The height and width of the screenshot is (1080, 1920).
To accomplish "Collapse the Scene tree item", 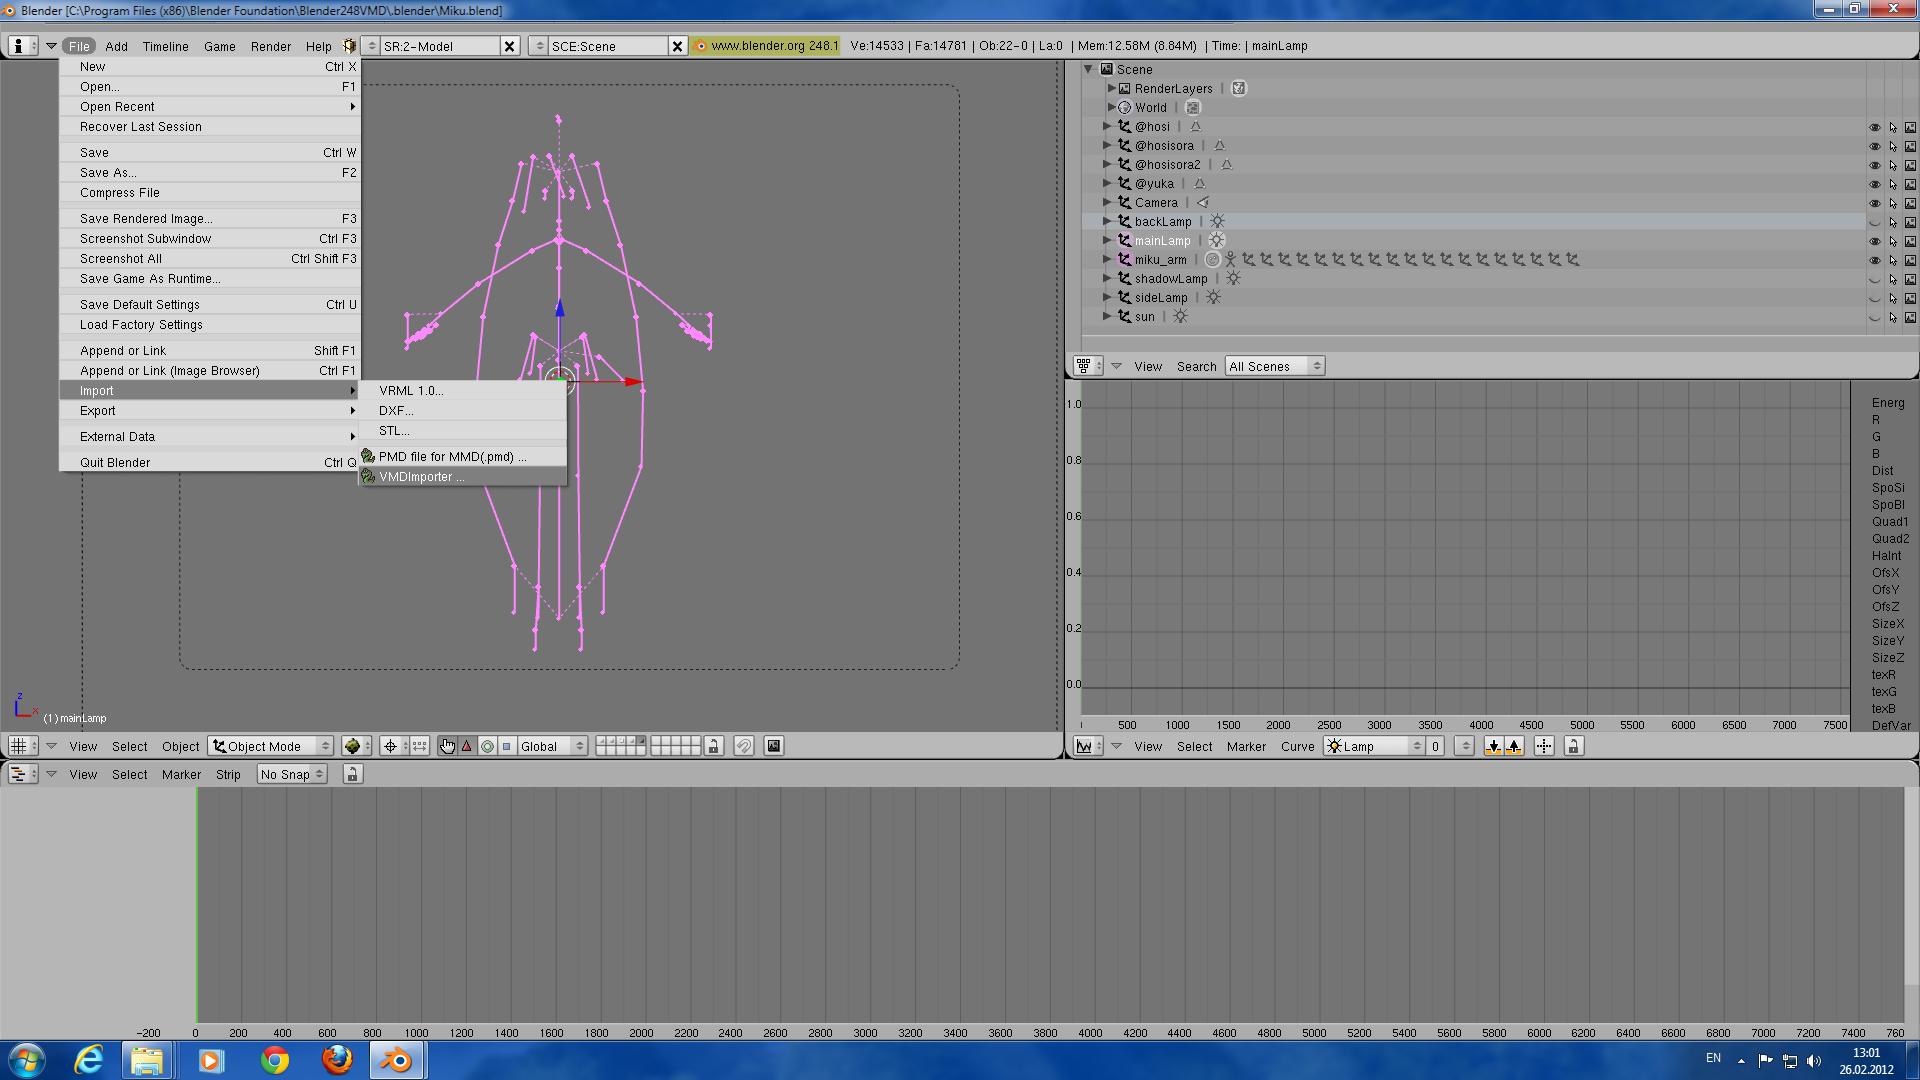I will (1089, 69).
